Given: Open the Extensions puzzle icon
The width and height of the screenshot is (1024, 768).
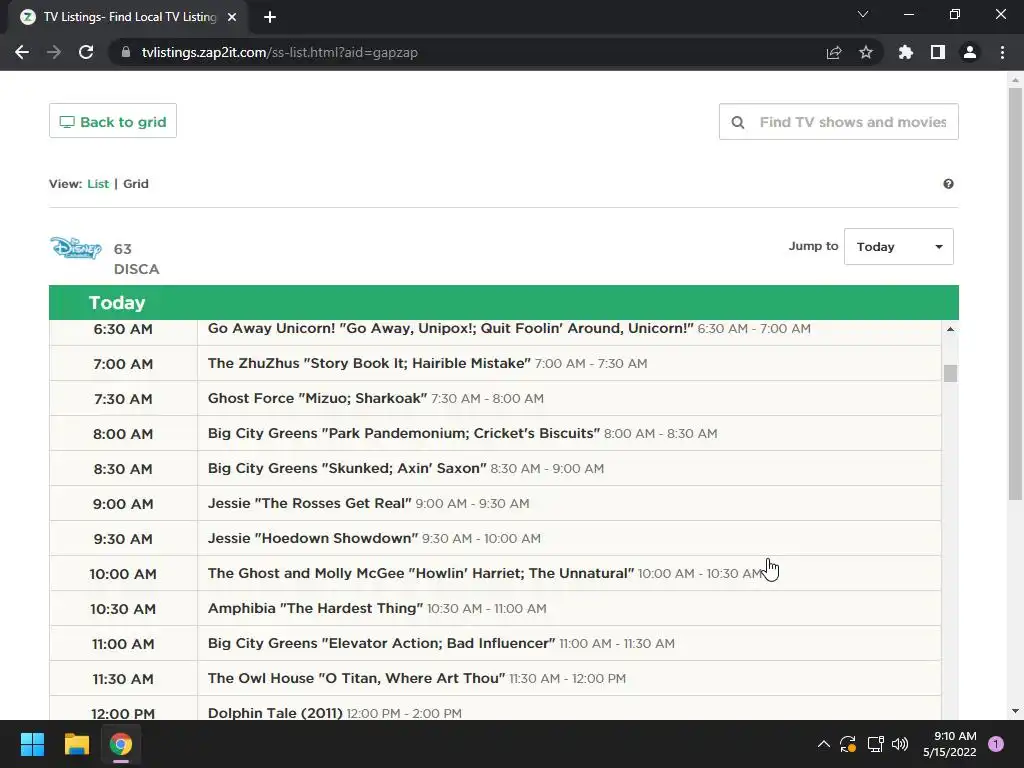Looking at the screenshot, I should click(x=906, y=52).
